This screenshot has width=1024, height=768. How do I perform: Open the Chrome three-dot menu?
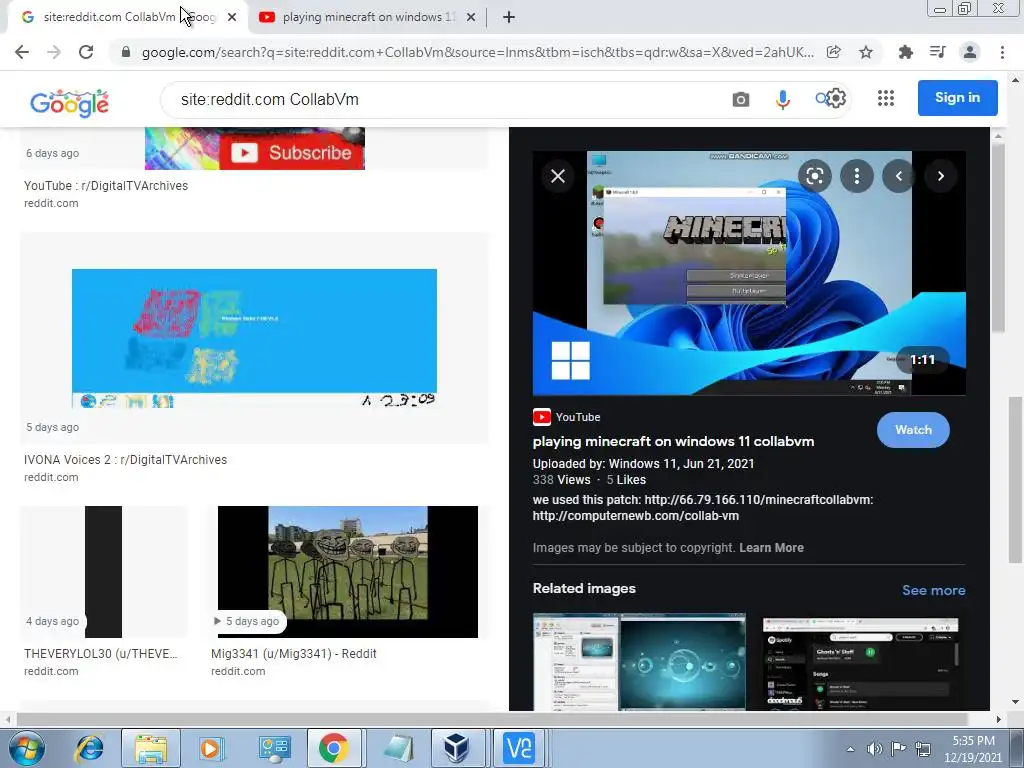pyautogui.click(x=1002, y=52)
